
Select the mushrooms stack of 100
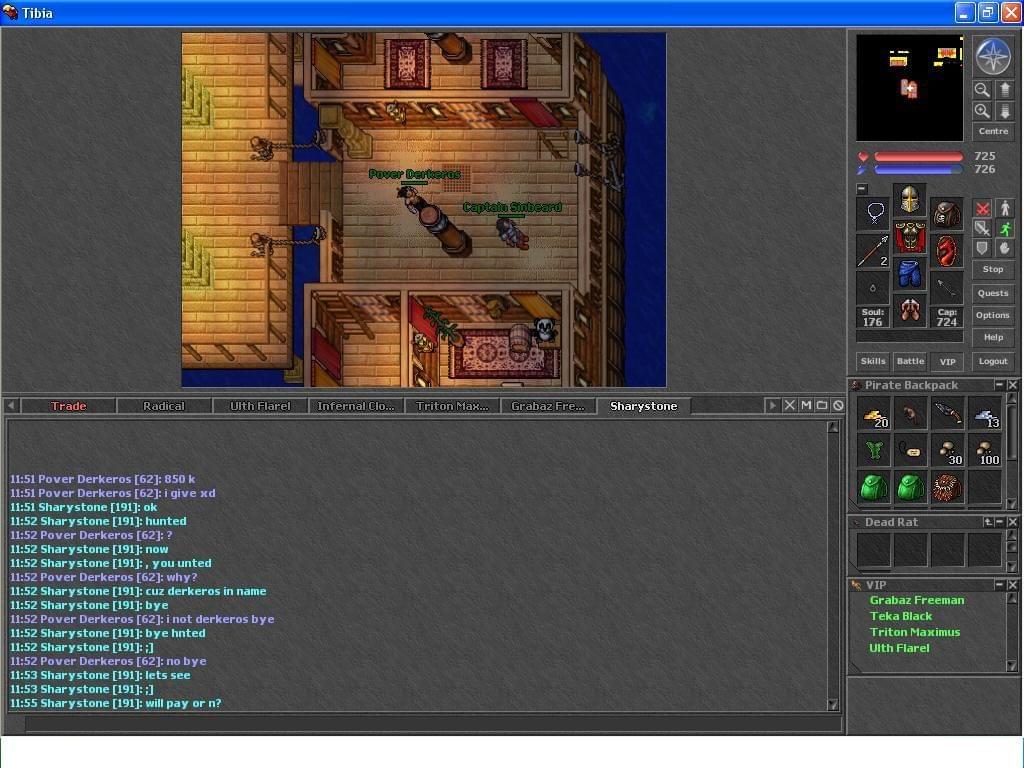(985, 452)
